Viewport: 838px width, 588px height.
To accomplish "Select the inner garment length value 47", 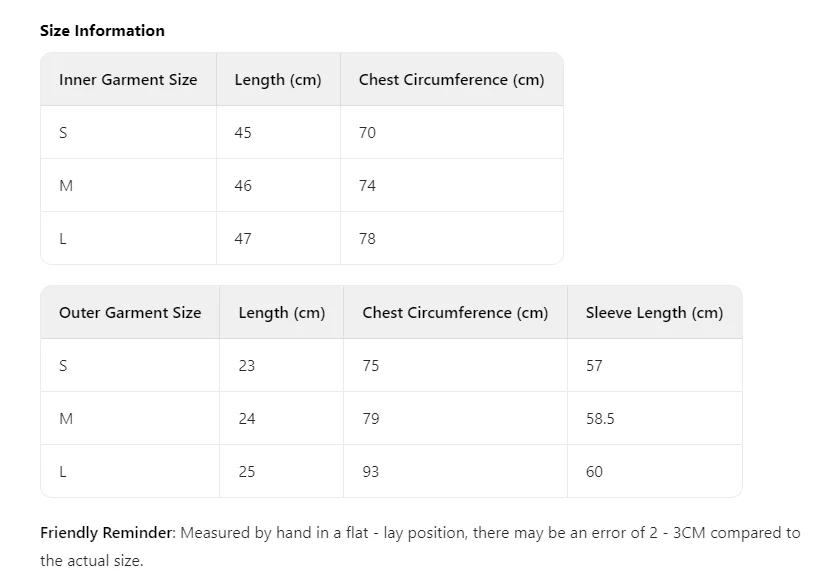I will tap(243, 239).
